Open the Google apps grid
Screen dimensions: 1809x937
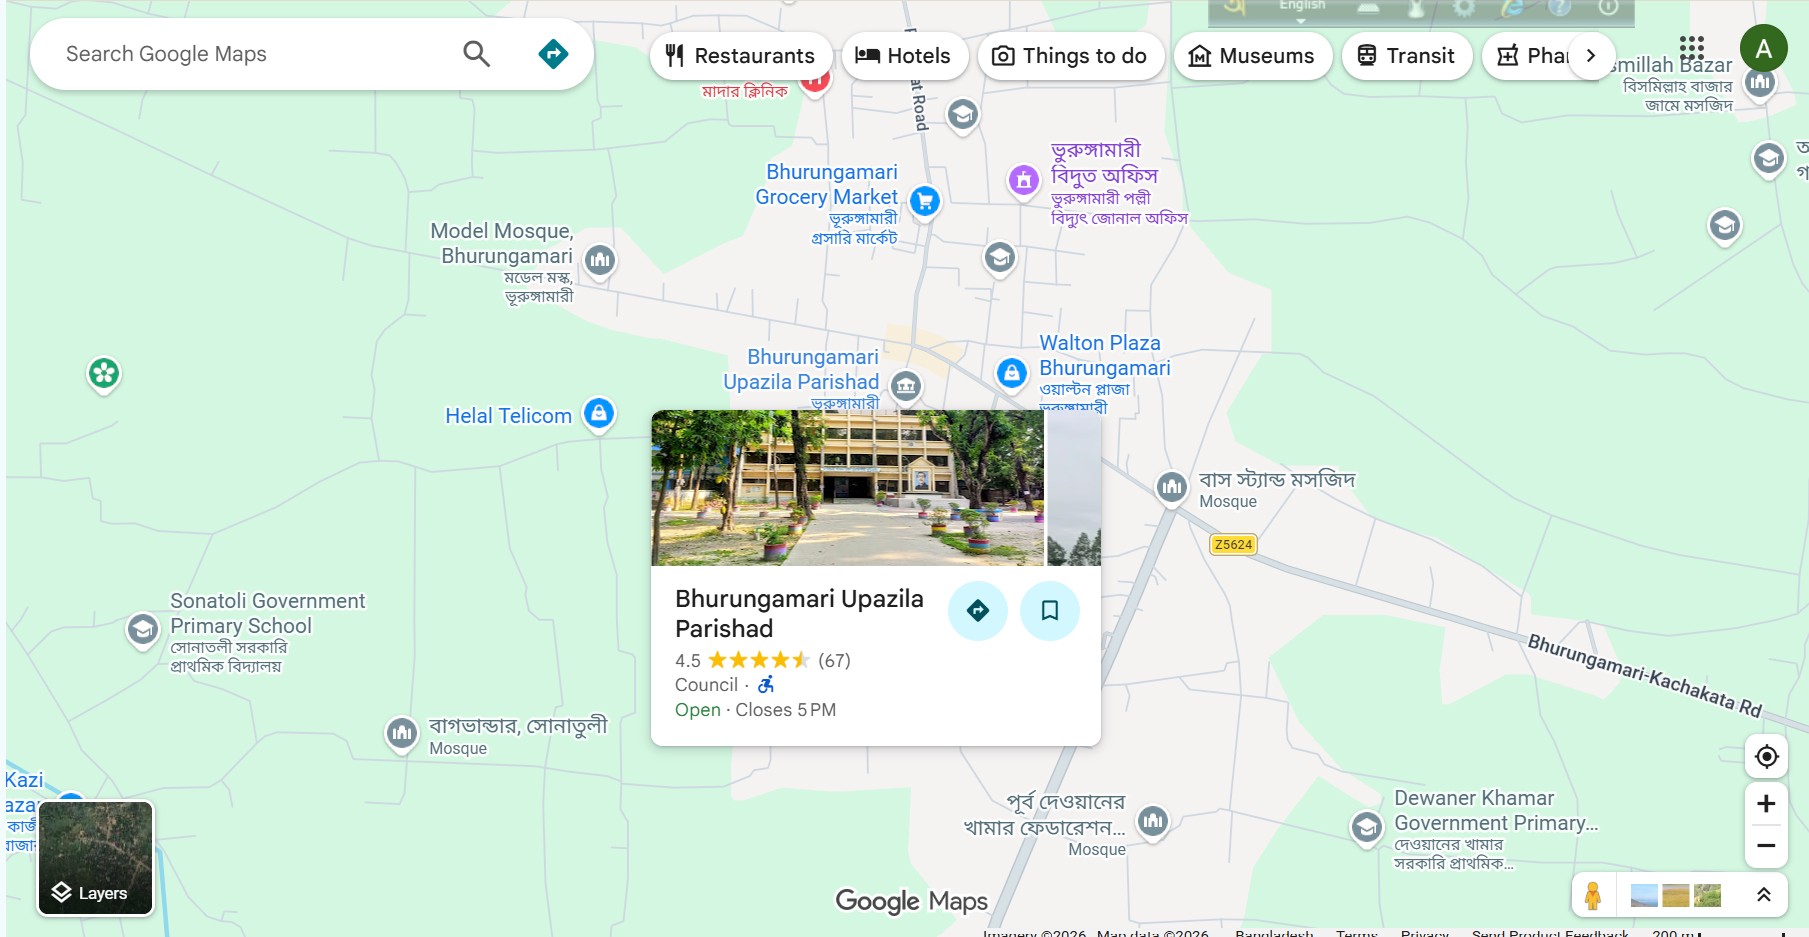1692,48
